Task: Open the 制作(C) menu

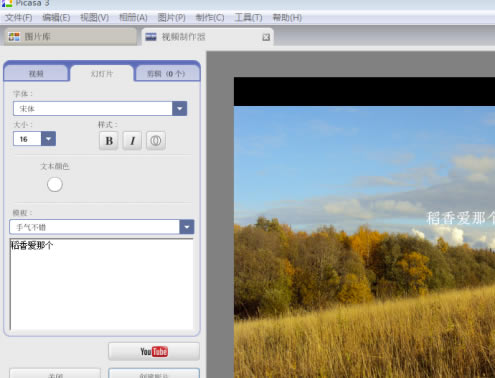Action: pos(210,17)
